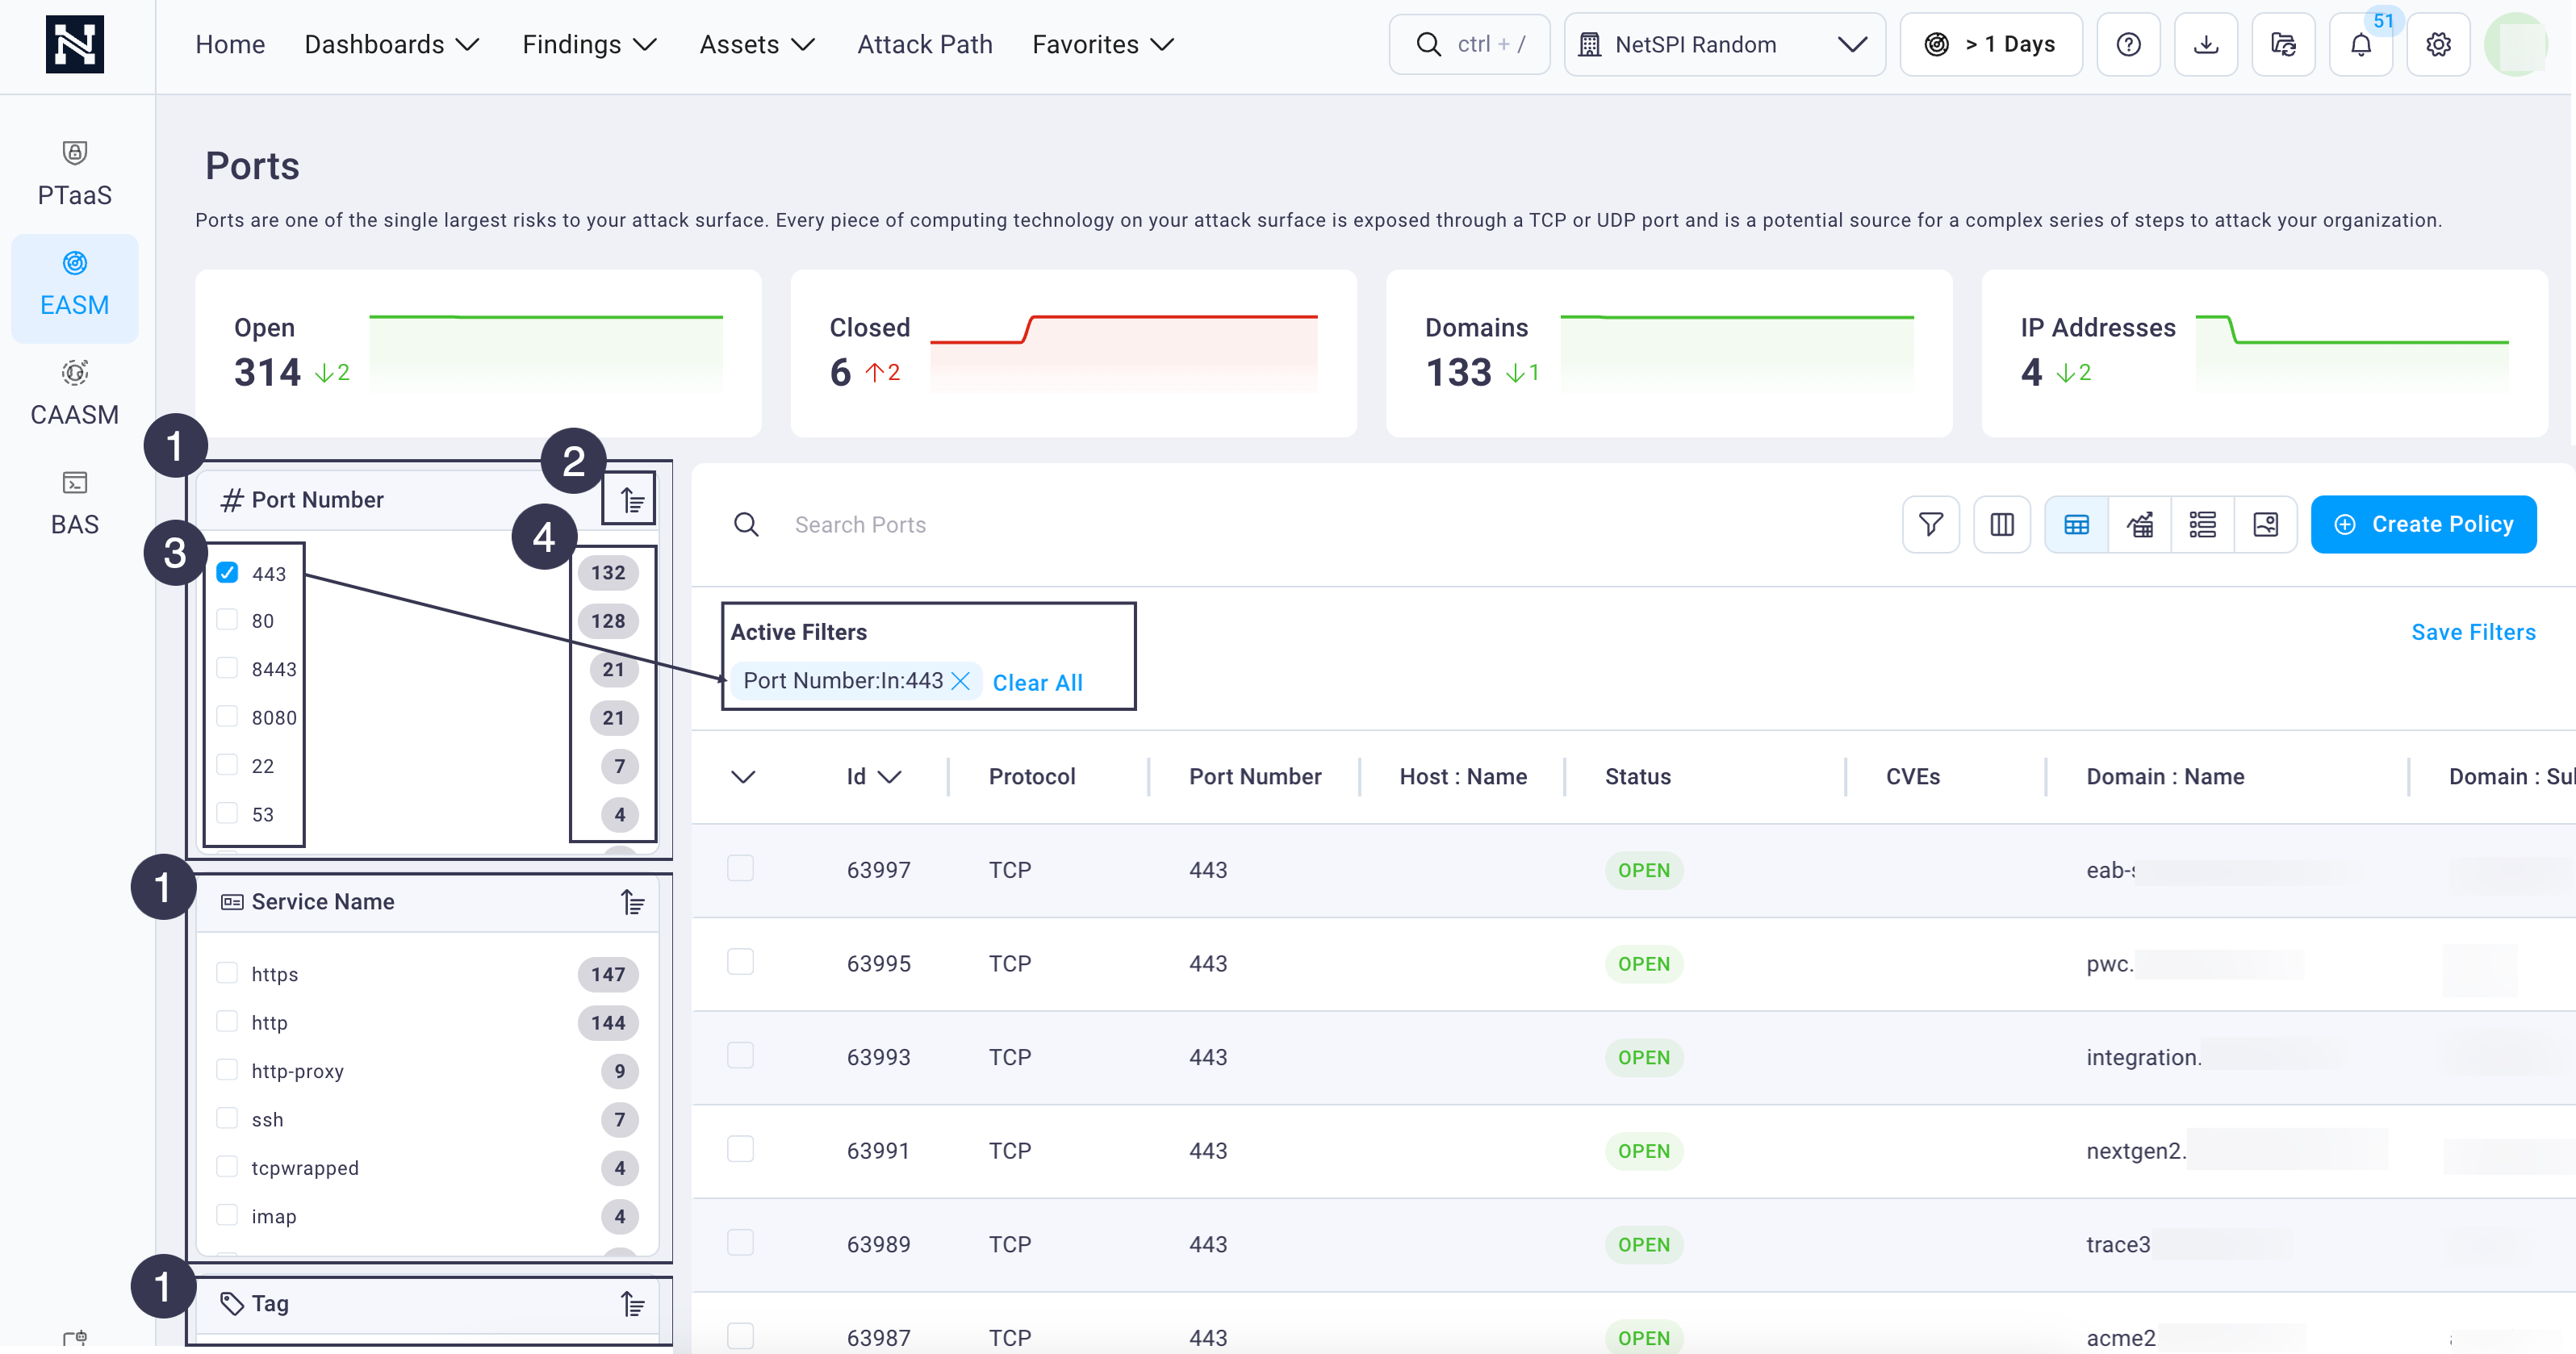This screenshot has width=2576, height=1354.
Task: Sort the Tag filter panel
Action: tap(632, 1304)
